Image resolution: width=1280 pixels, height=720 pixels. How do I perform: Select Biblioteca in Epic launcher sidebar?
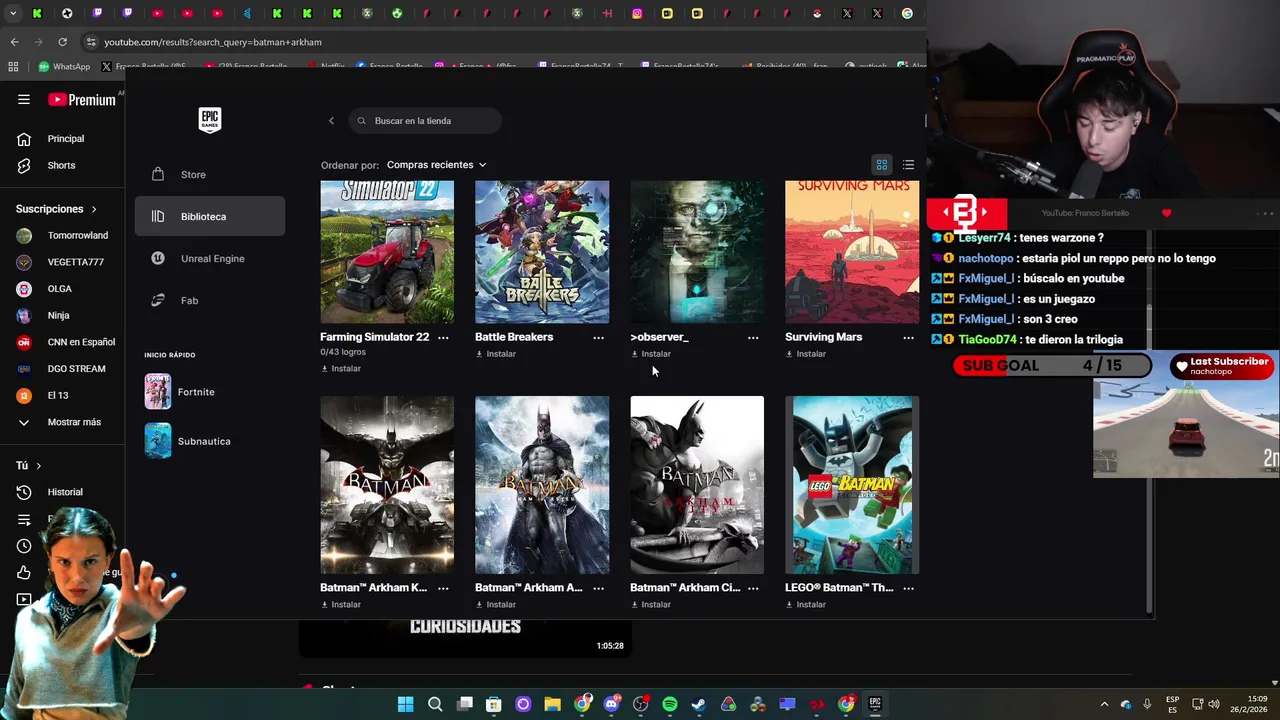click(210, 216)
